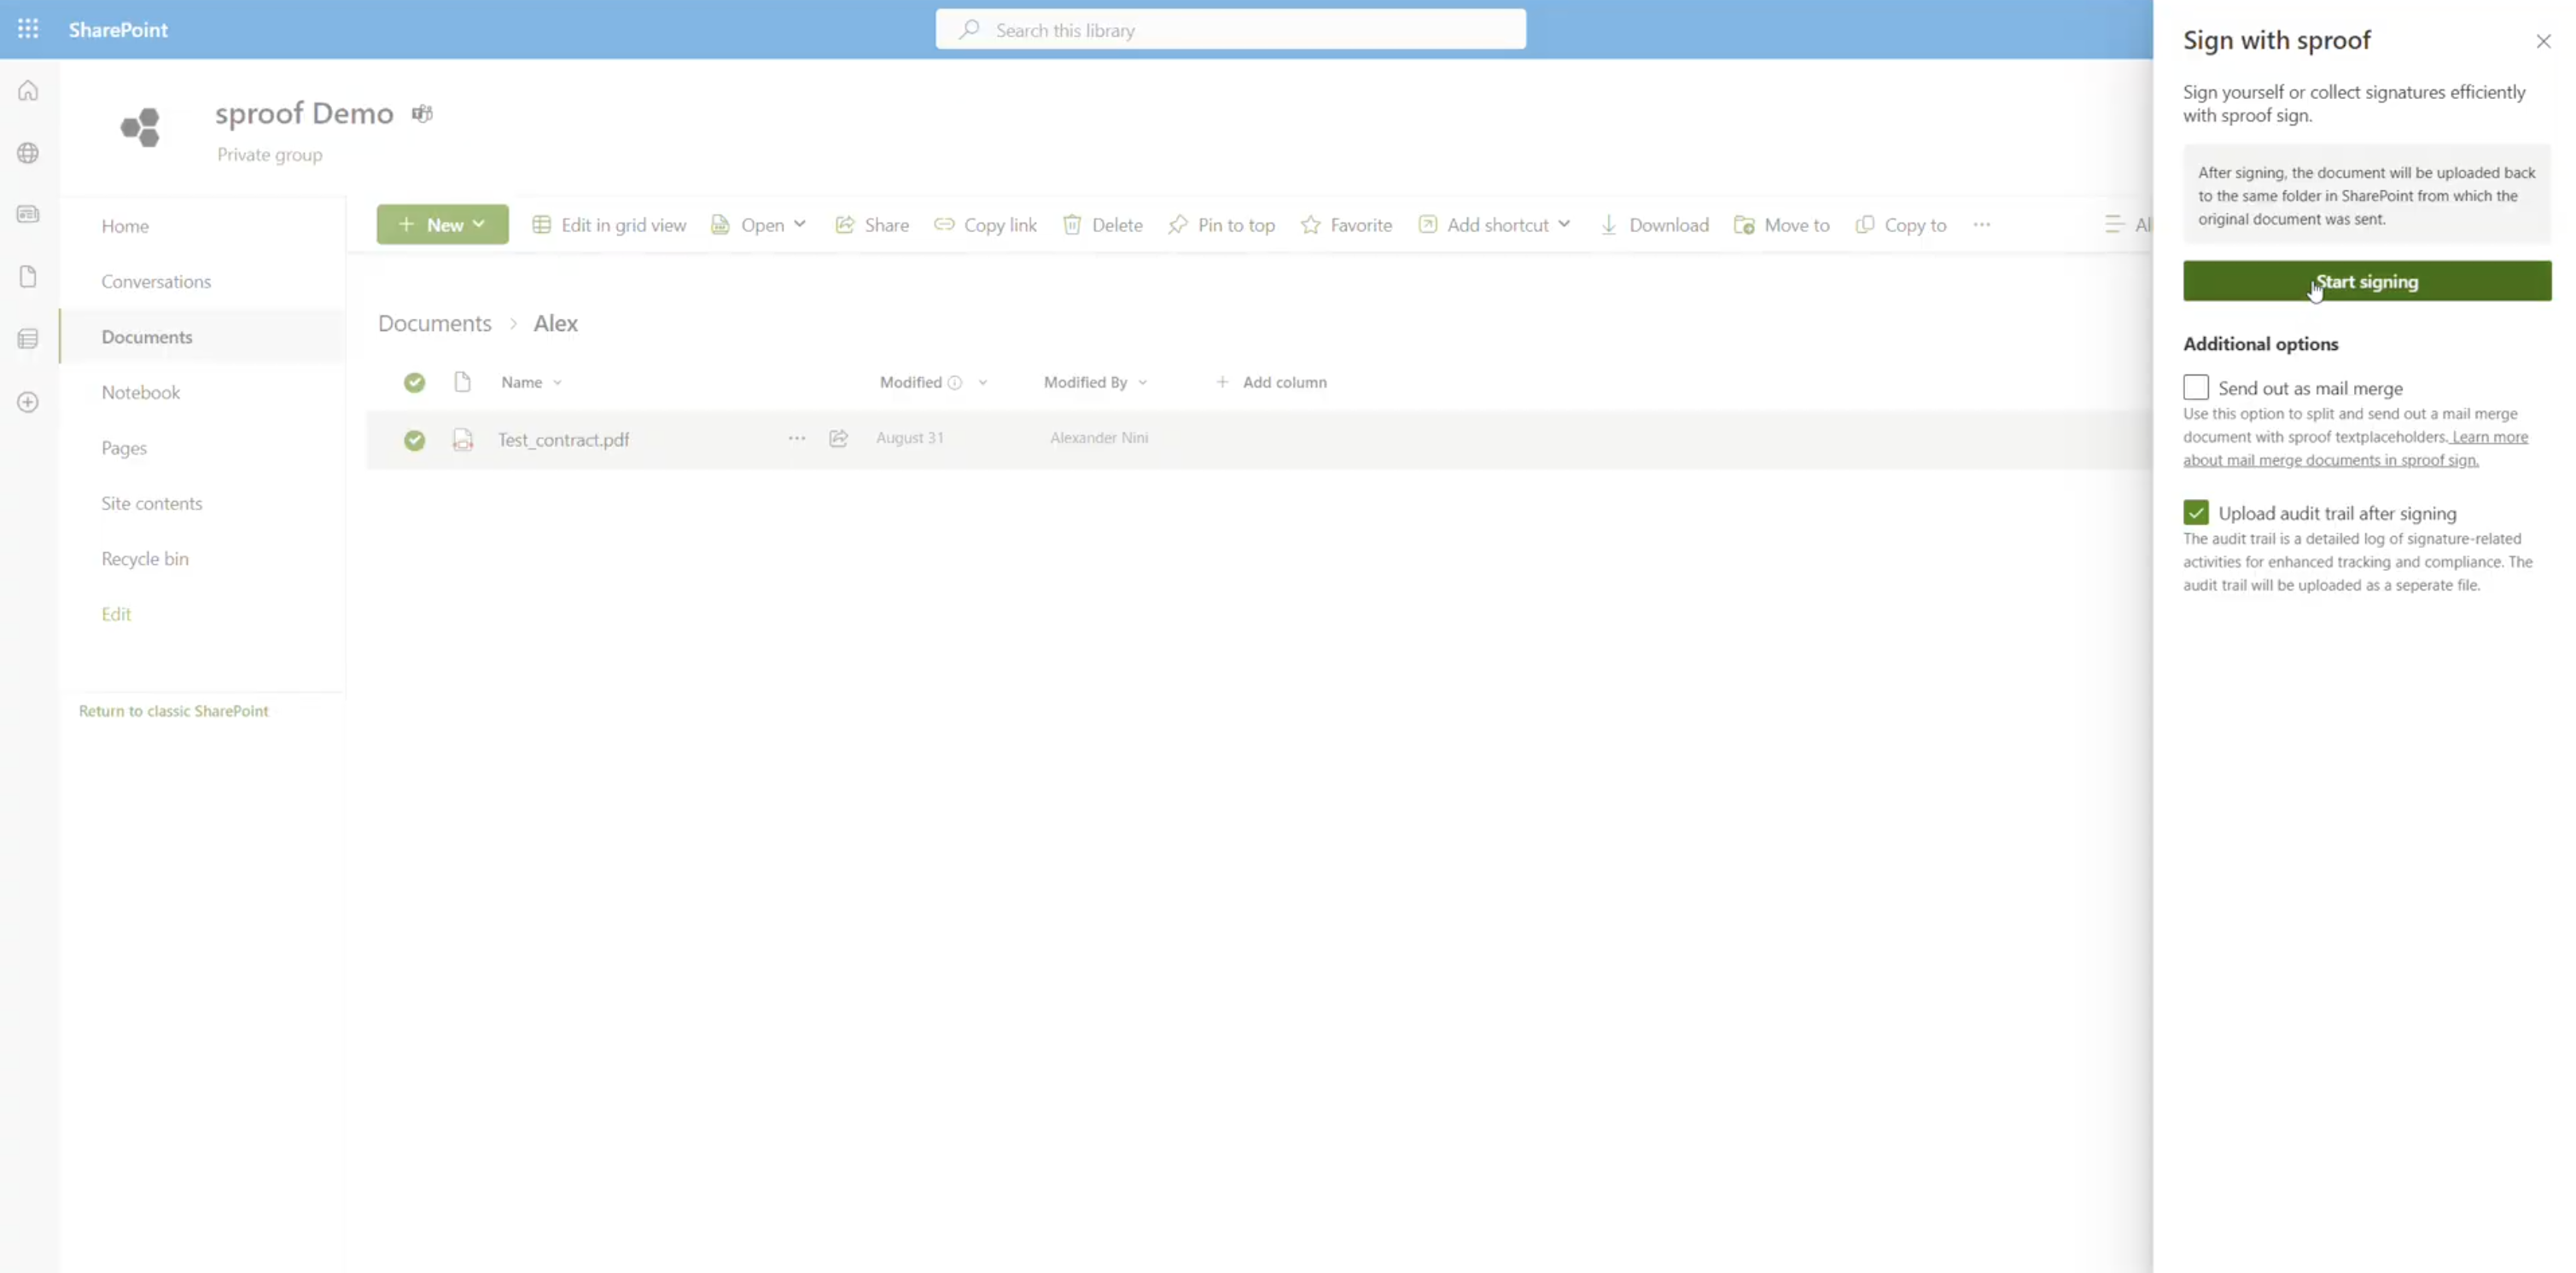This screenshot has height=1273, width=2576.
Task: Click the Start signing button
Action: coord(2367,281)
